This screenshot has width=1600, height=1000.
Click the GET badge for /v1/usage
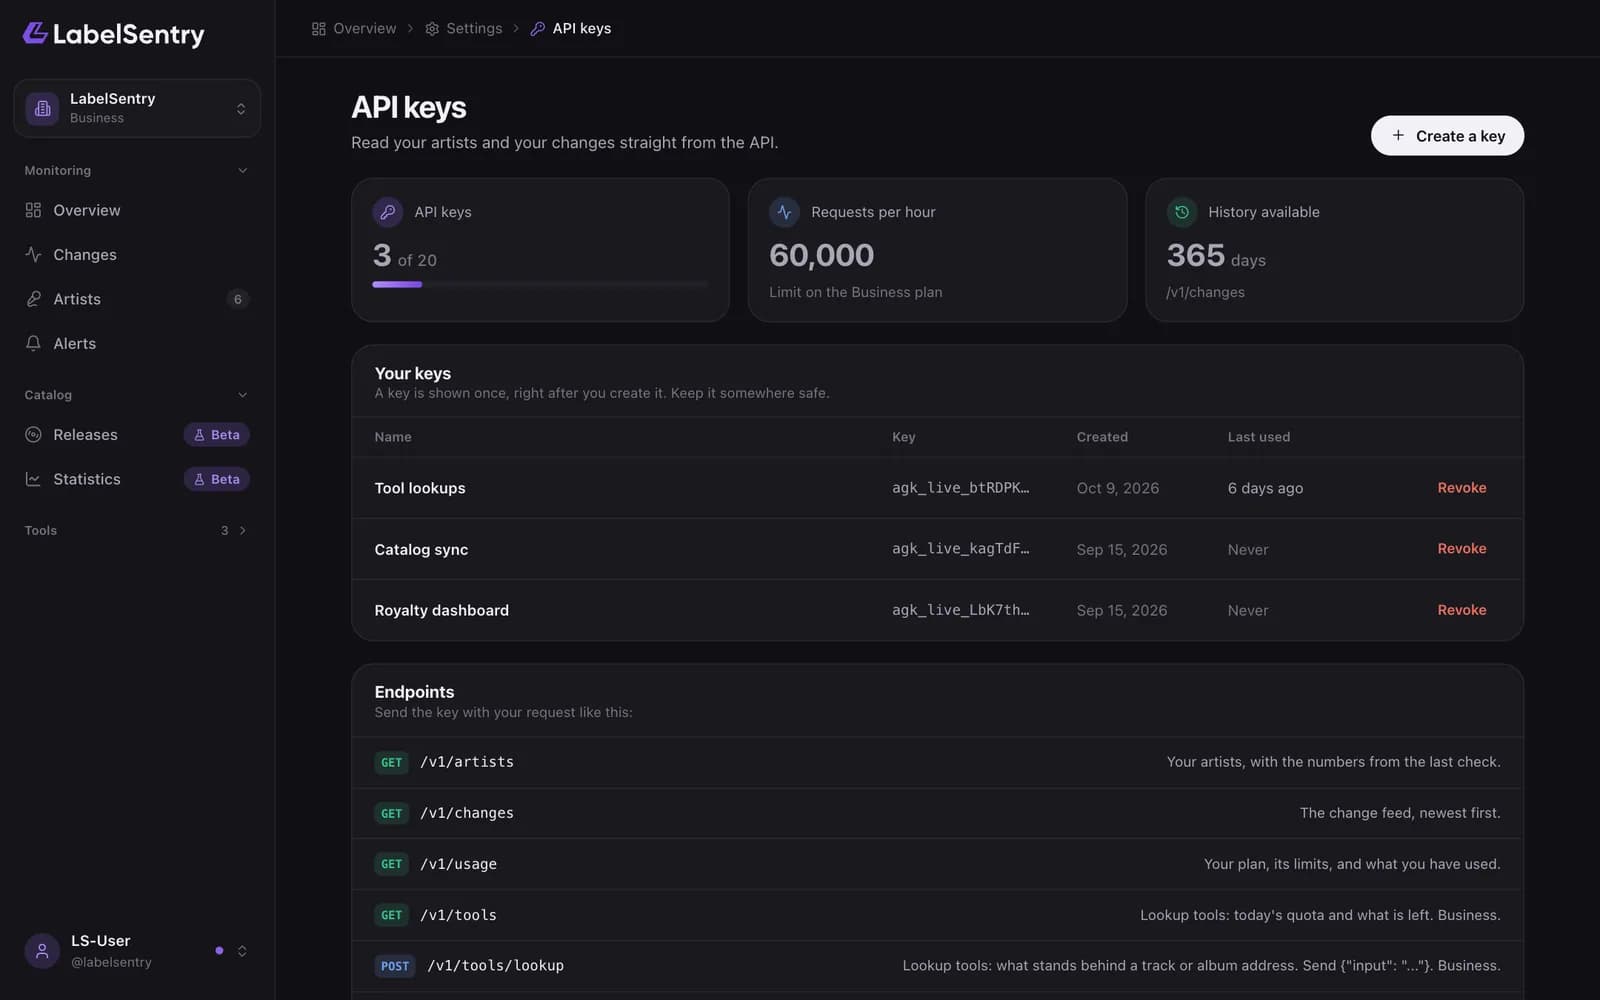[391, 864]
